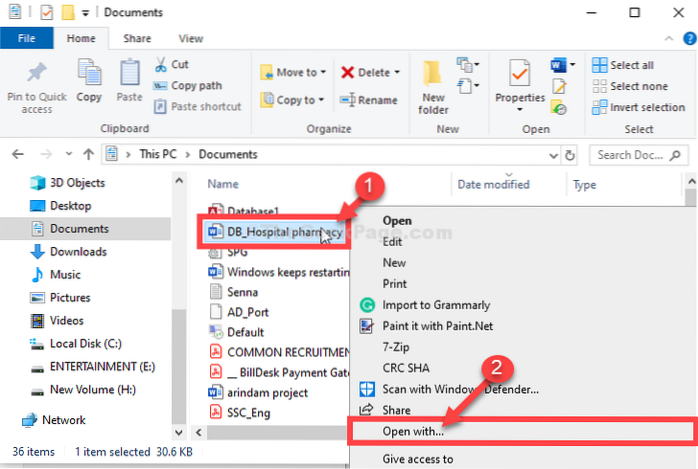Click the Rename button in Organize
Screen dimensions: 698x469
369,100
